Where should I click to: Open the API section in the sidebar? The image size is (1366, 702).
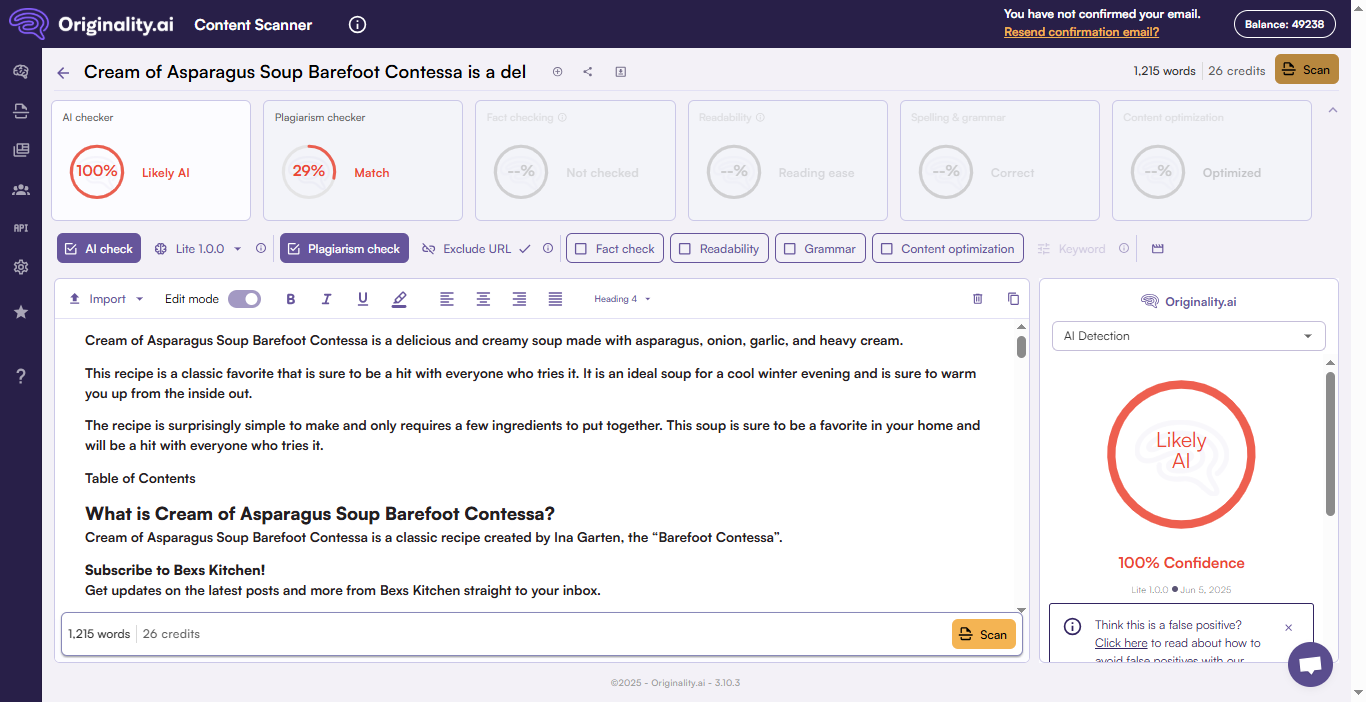click(x=20, y=228)
